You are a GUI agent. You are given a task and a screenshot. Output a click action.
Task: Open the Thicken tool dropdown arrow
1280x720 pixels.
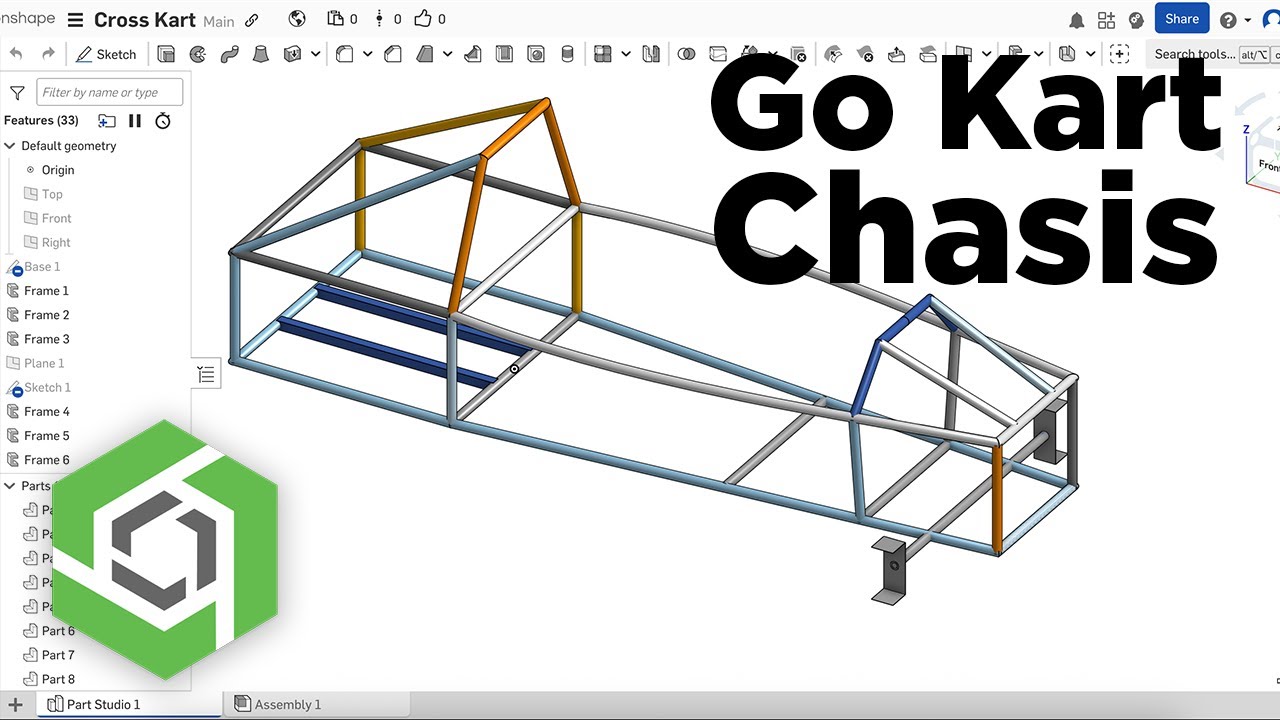[316, 54]
